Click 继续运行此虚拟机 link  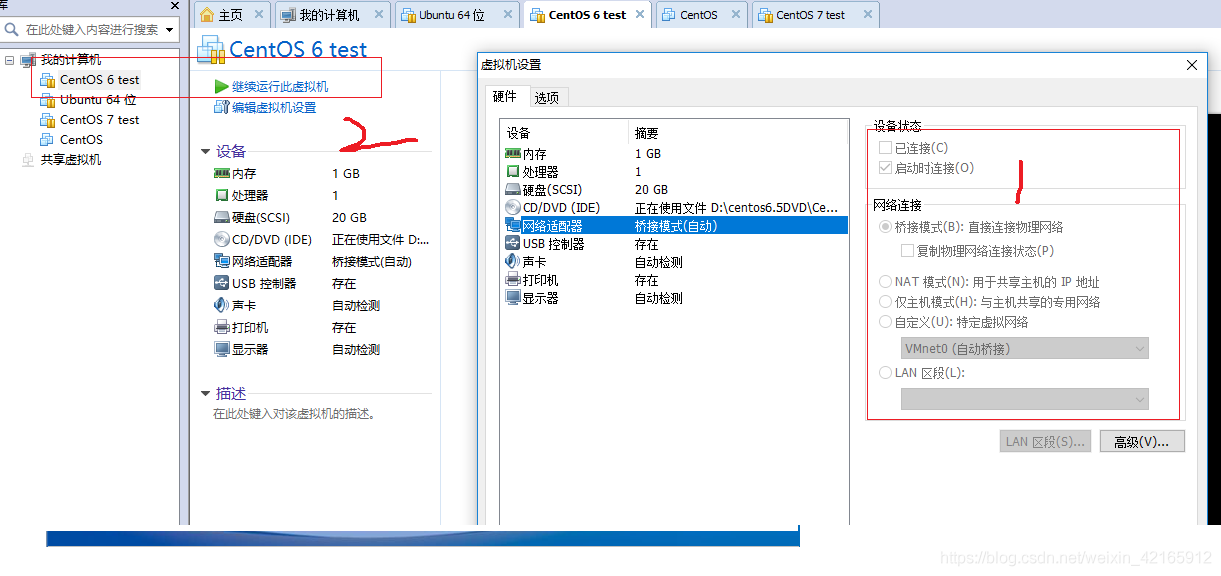[x=280, y=87]
